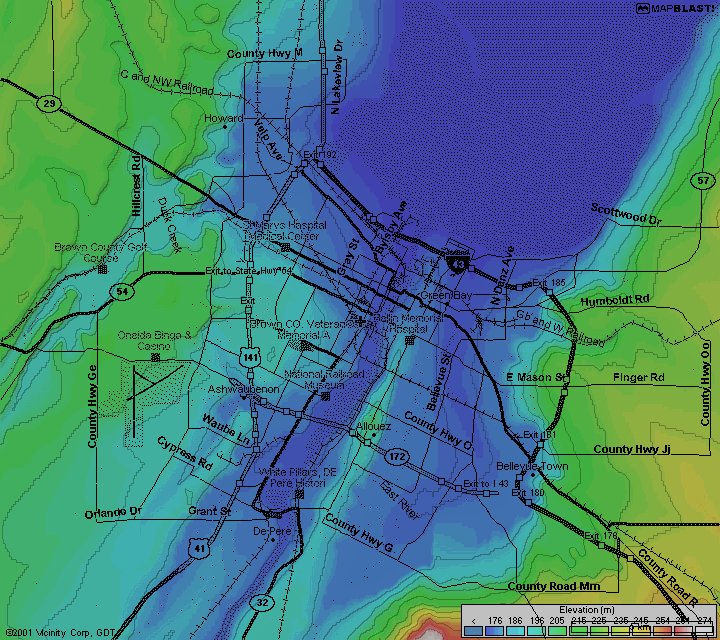
Task: Click the White Pillars historic site marker
Action: pyautogui.click(x=299, y=494)
